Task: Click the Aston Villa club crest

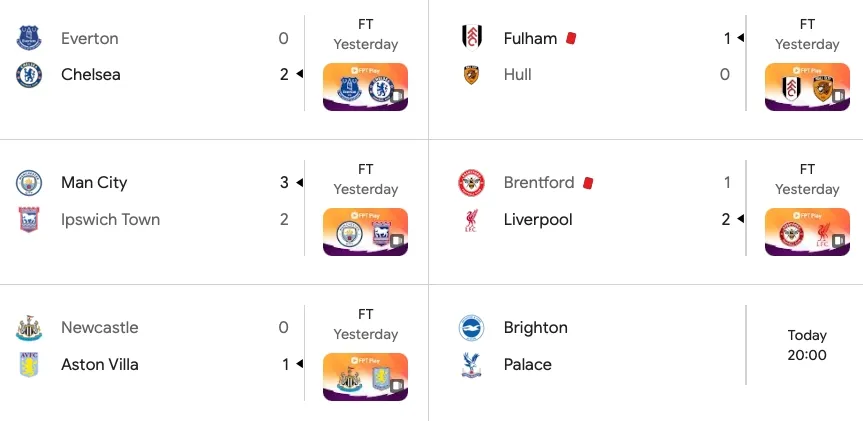Action: (29, 364)
